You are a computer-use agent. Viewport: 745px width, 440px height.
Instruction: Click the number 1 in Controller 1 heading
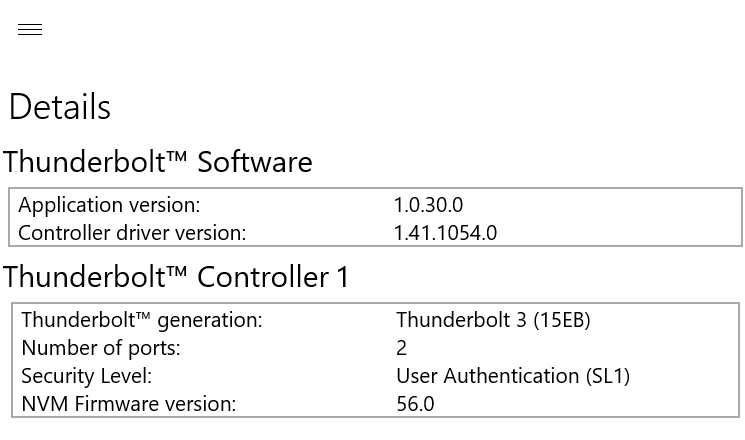click(x=343, y=277)
